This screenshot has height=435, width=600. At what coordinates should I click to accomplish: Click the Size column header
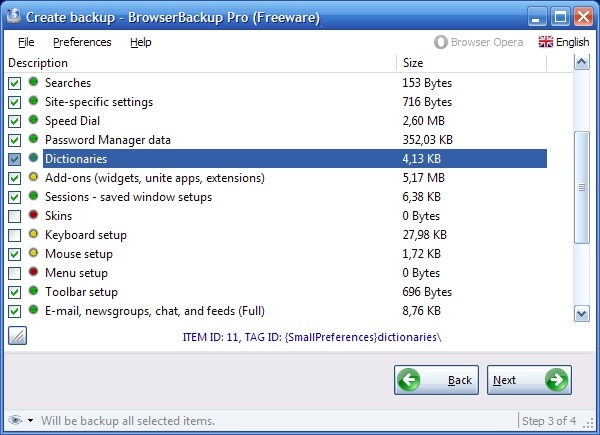coord(472,63)
